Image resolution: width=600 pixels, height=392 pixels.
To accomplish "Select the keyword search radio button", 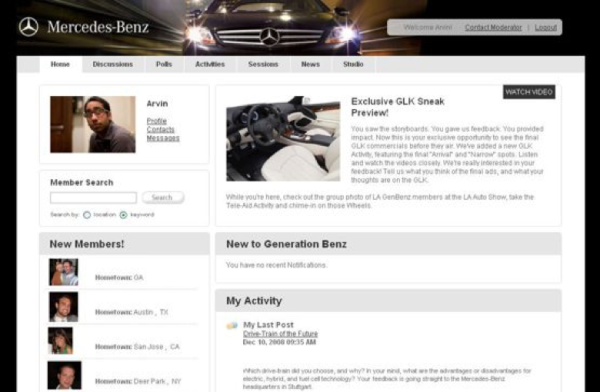I will pos(123,215).
